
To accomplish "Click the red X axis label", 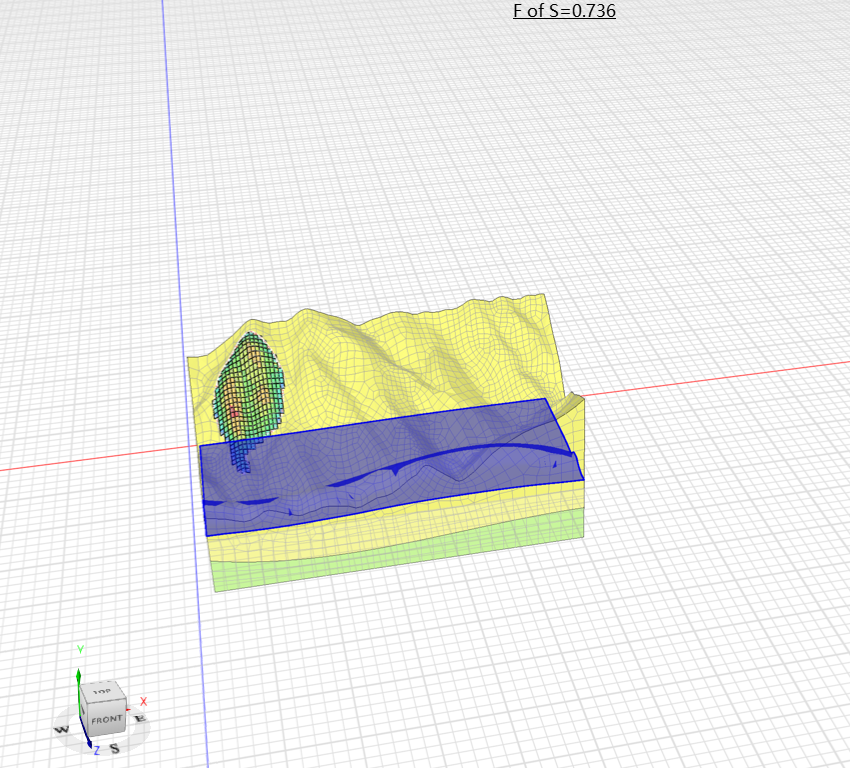I will [x=144, y=701].
